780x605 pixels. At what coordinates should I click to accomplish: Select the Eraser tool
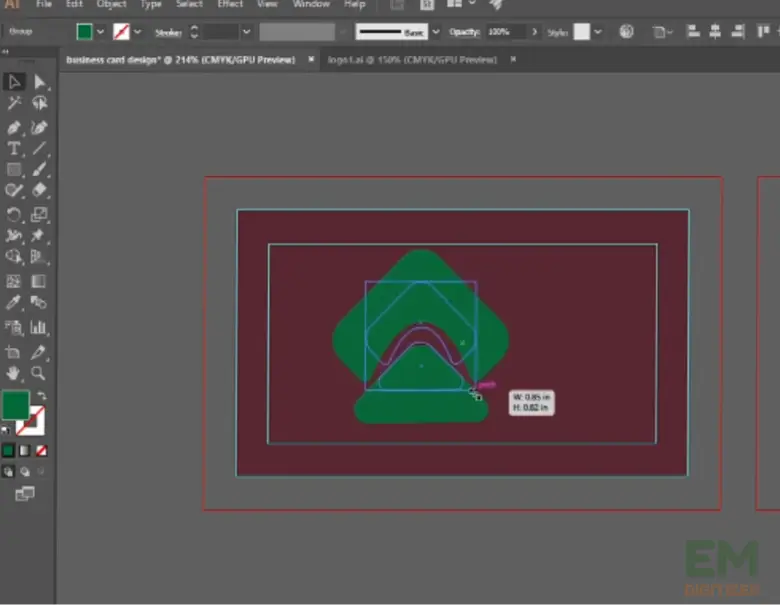[x=39, y=190]
